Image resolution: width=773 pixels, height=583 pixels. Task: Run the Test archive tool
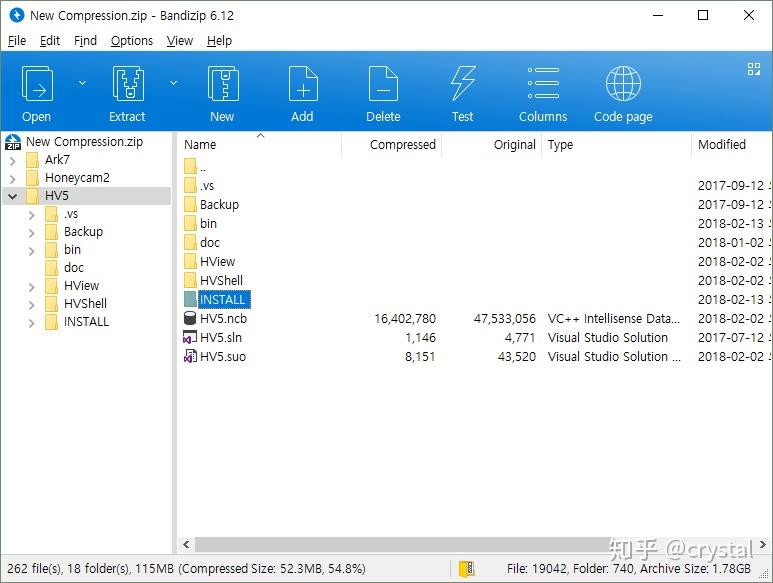(463, 83)
